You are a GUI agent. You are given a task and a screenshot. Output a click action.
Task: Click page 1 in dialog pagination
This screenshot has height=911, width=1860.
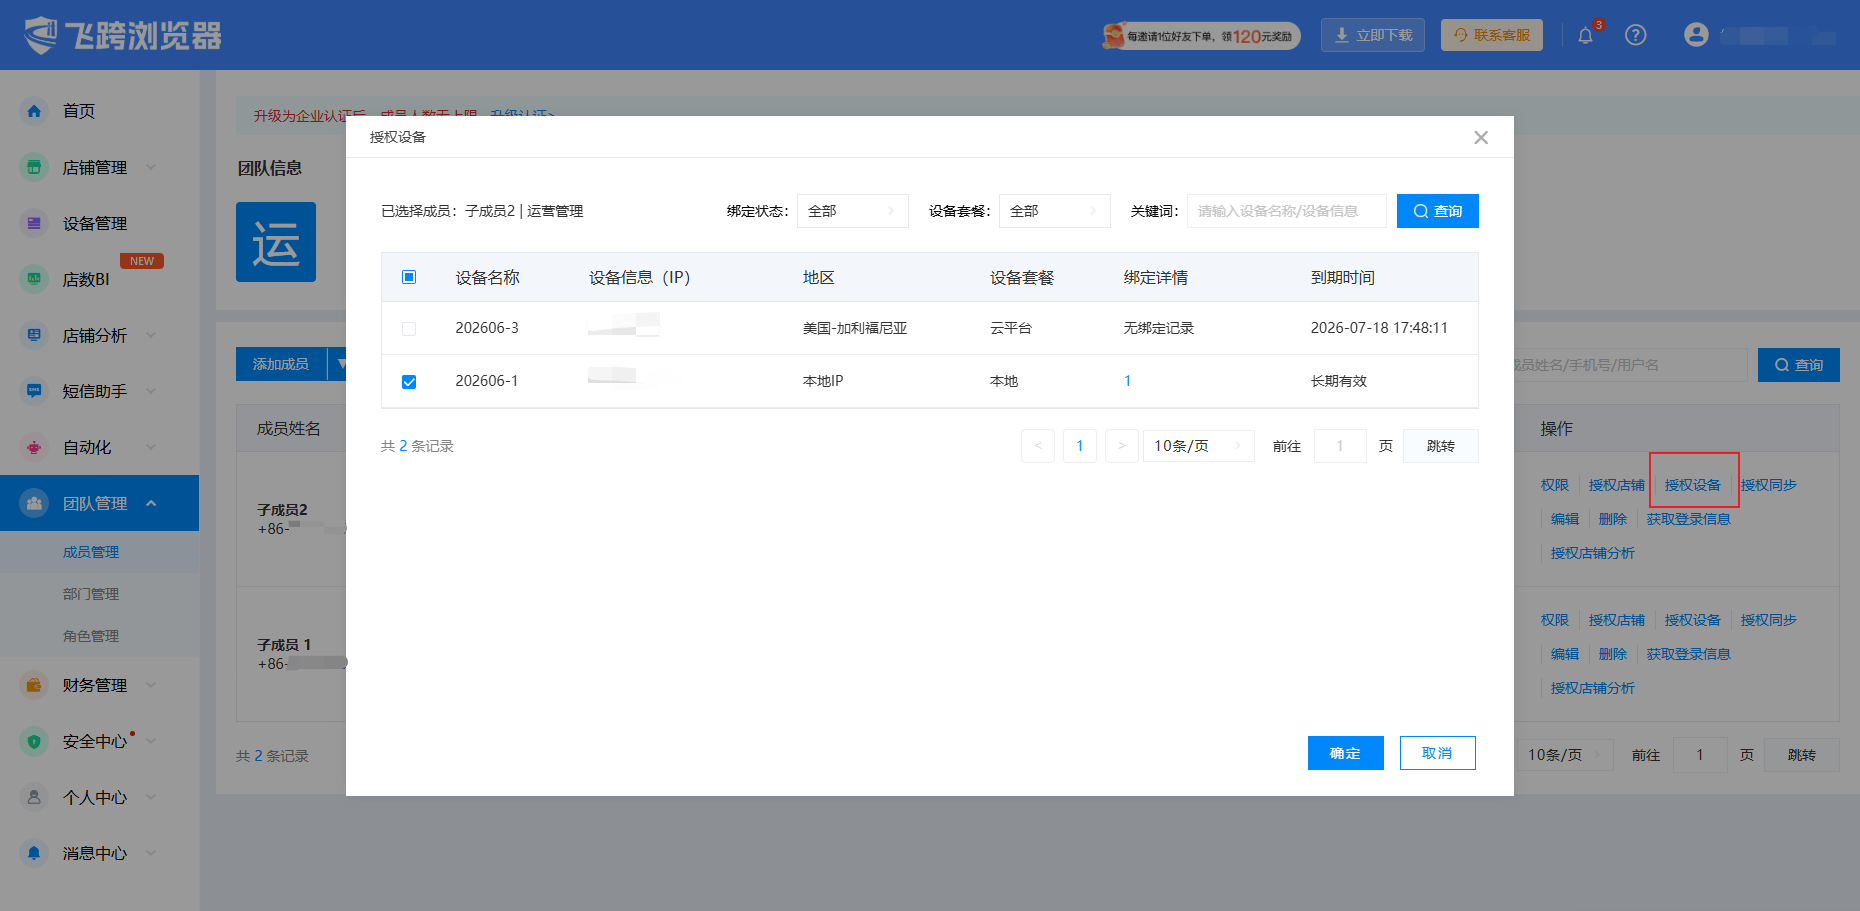pyautogui.click(x=1080, y=446)
